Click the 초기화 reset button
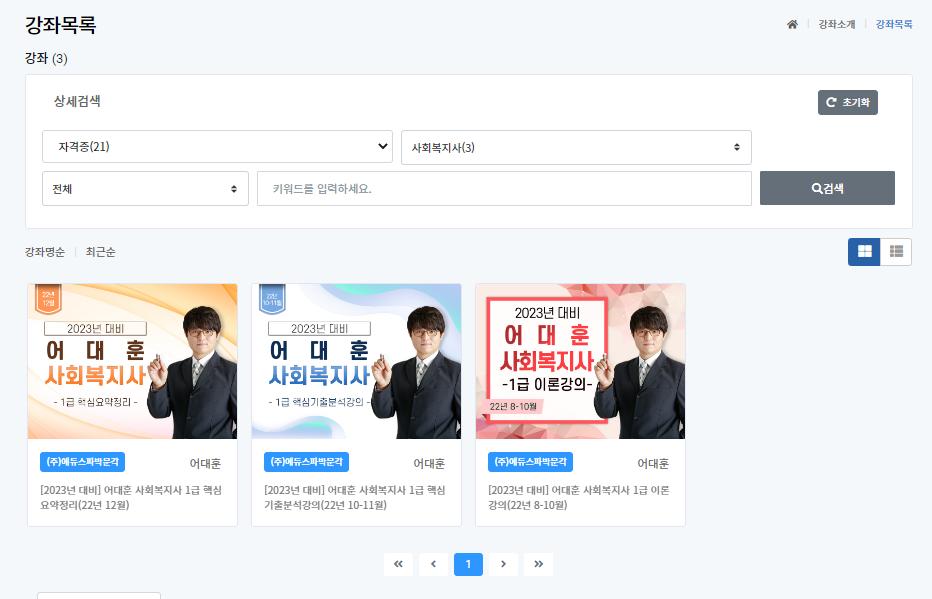 coord(848,102)
